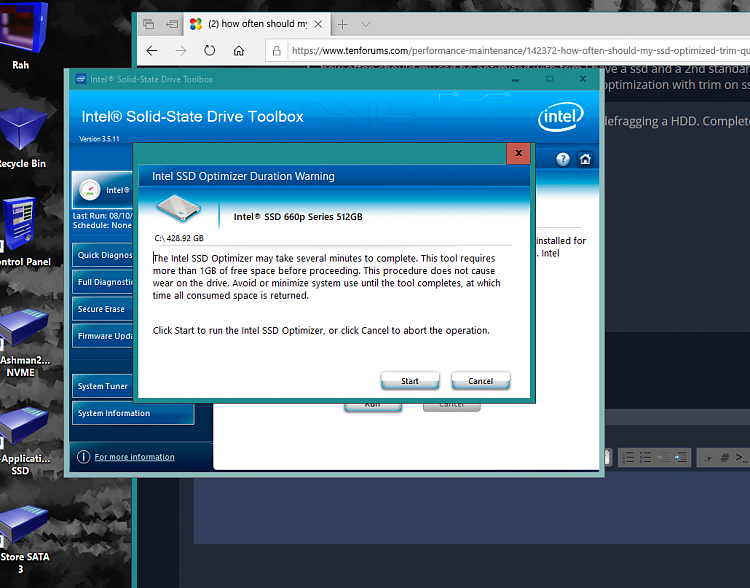The height and width of the screenshot is (588, 750).
Task: Click the 'Intel® SSD 660p Series 512GB' drive name
Action: click(x=298, y=217)
